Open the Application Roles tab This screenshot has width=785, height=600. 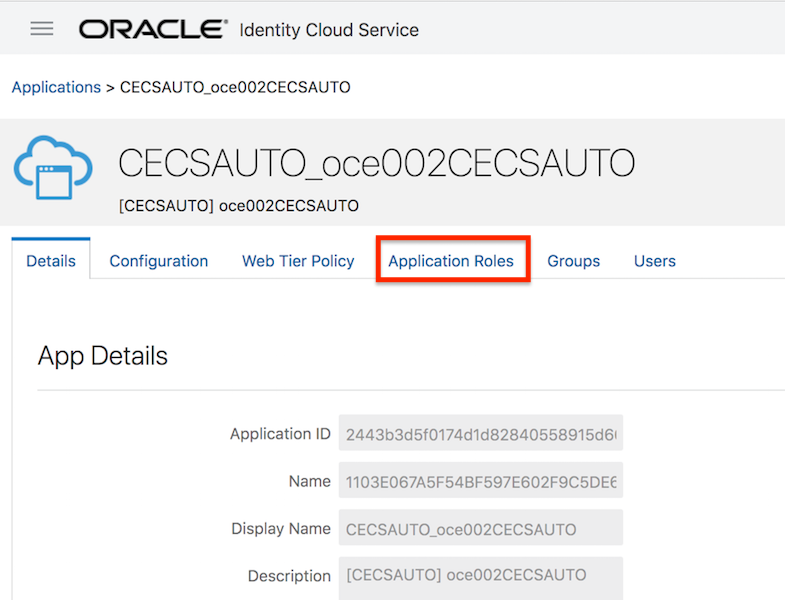pos(451,261)
